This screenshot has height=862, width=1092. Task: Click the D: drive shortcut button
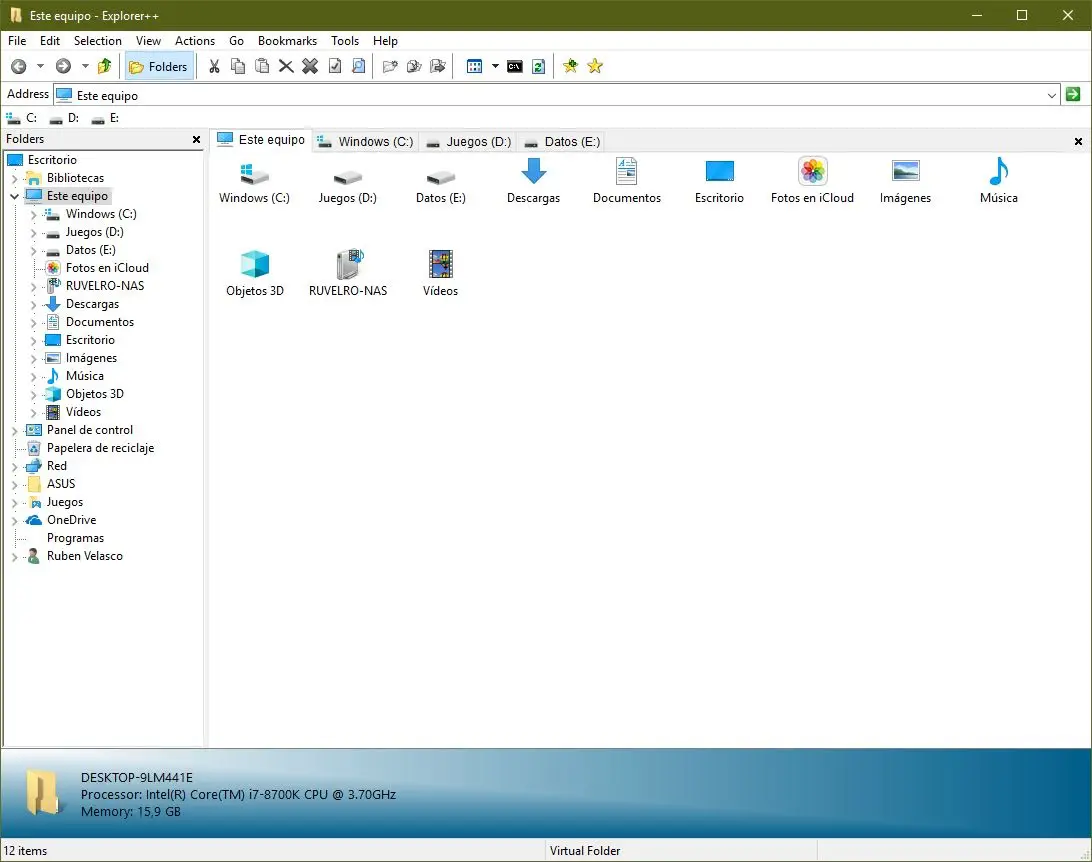[x=65, y=118]
